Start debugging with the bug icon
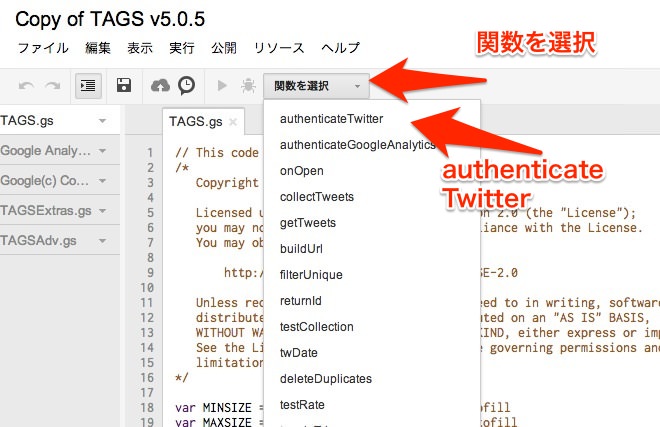This screenshot has height=427, width=660. tap(248, 85)
